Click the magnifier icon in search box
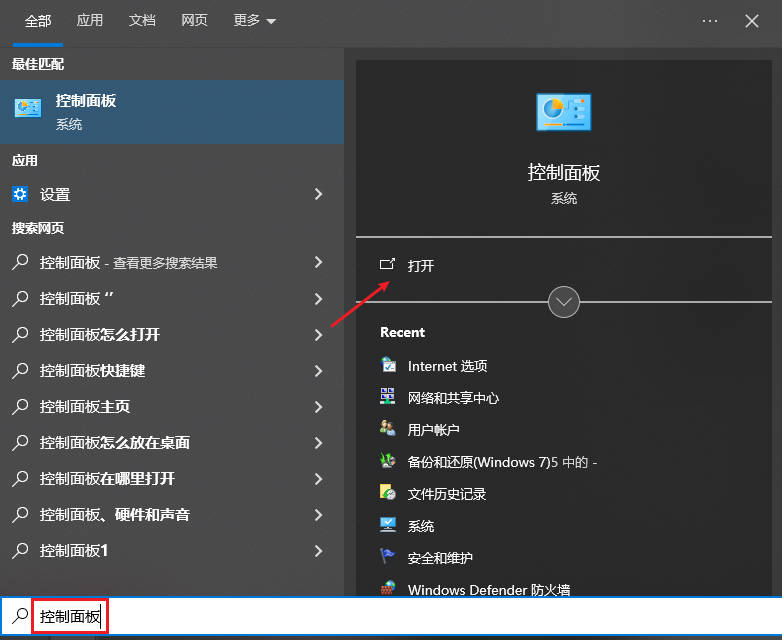782x640 pixels. tap(20, 616)
